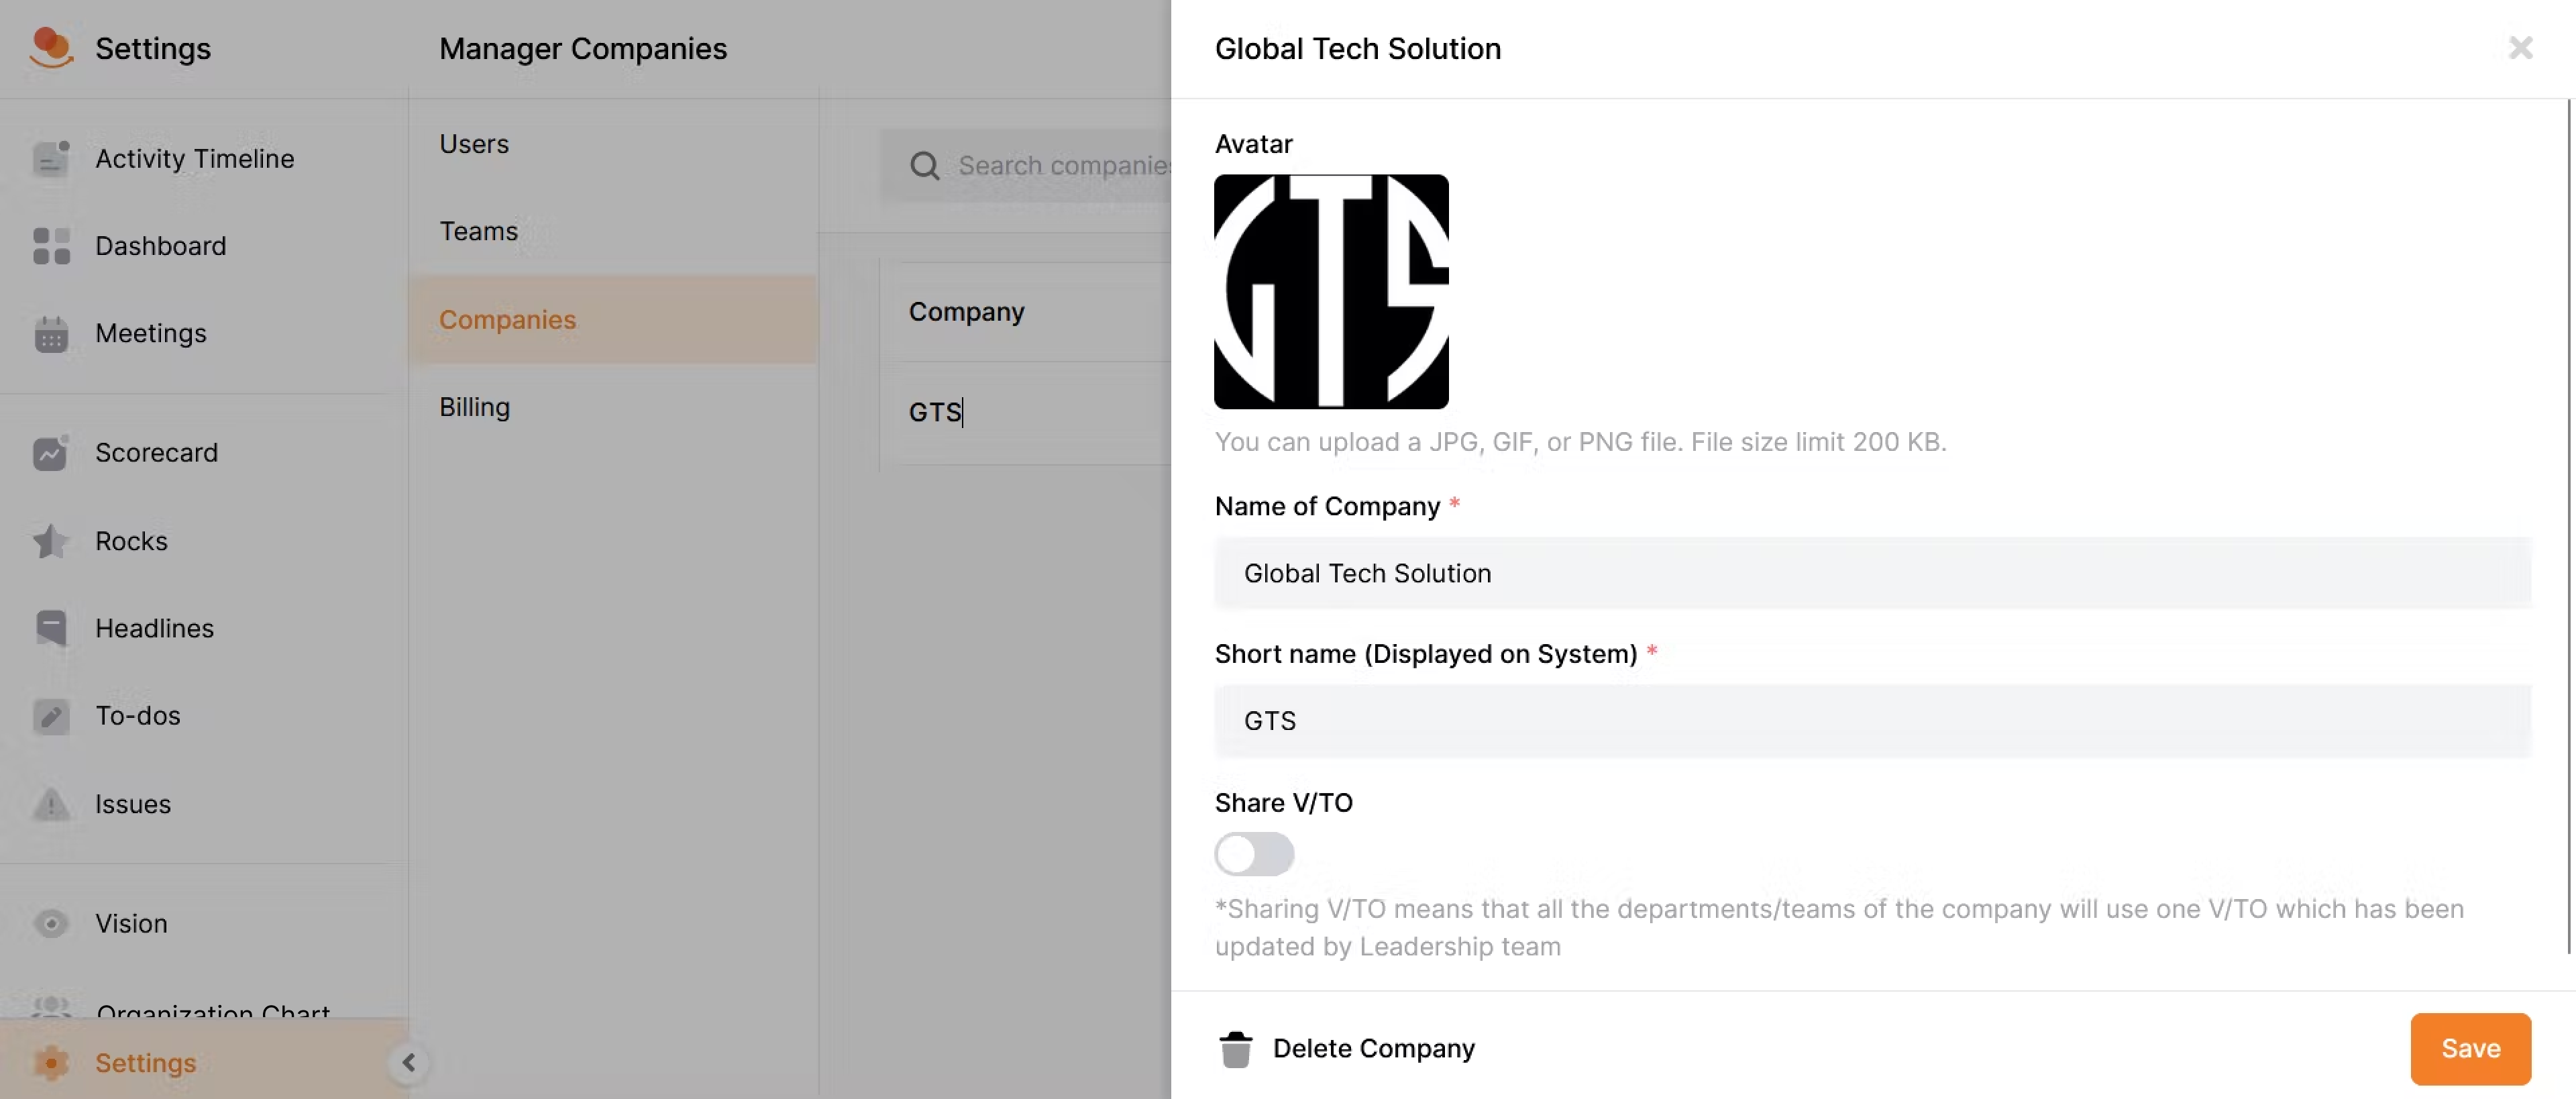Click the To-dos pencil icon
The image size is (2576, 1099).
coord(51,716)
